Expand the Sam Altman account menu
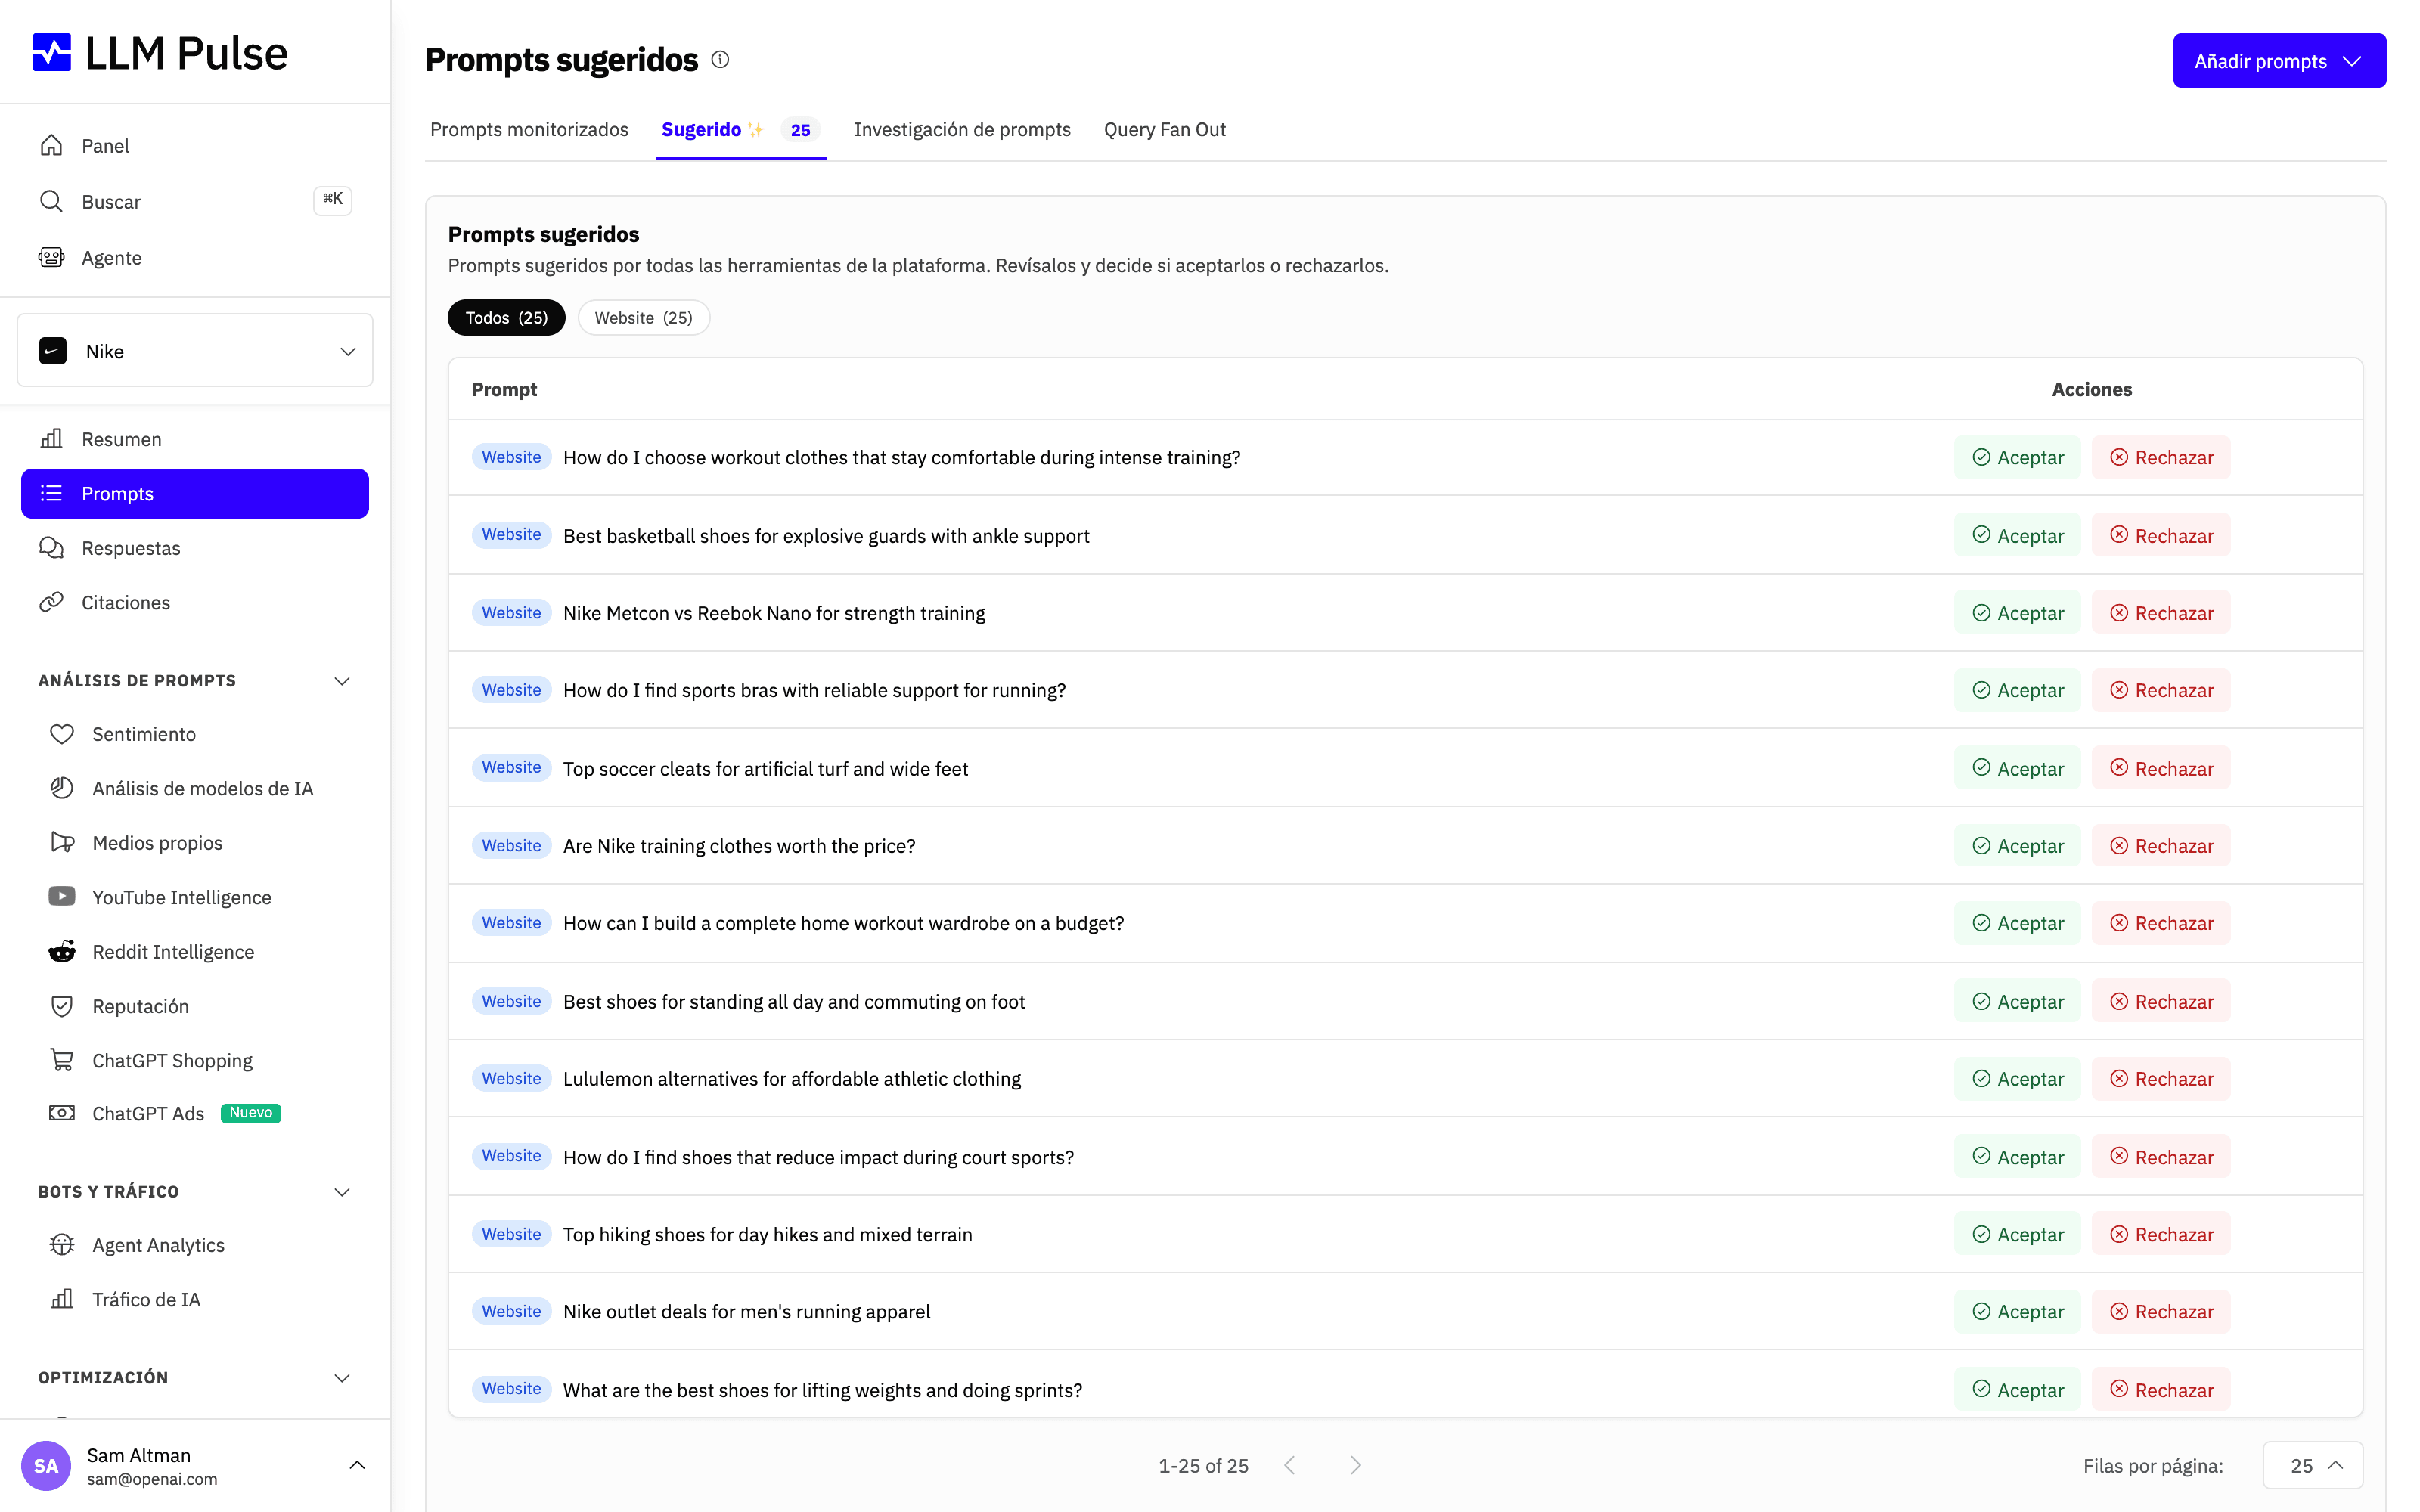 357,1465
